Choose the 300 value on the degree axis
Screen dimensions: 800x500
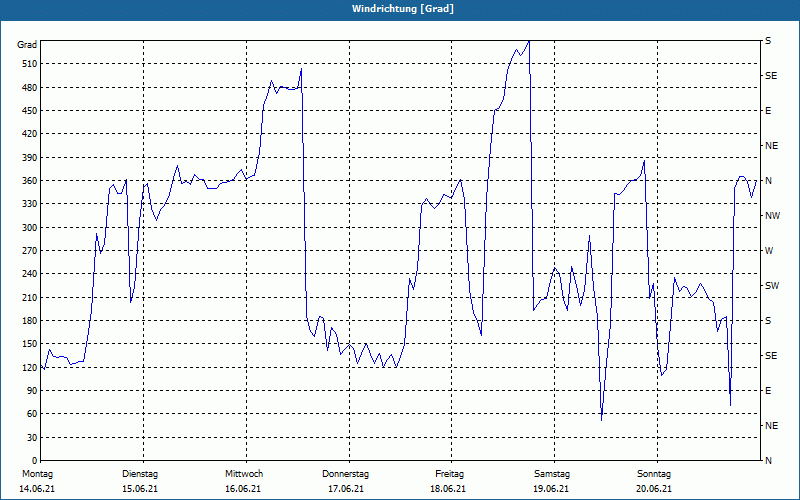pos(31,228)
